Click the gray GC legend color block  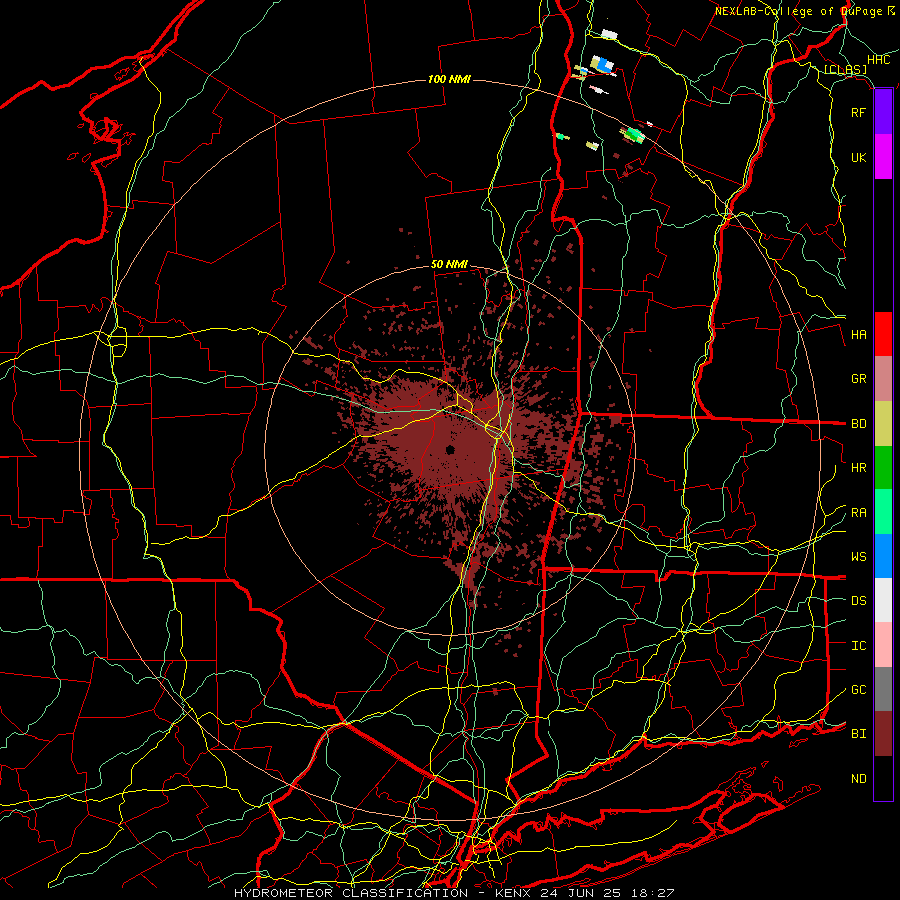coord(883,689)
